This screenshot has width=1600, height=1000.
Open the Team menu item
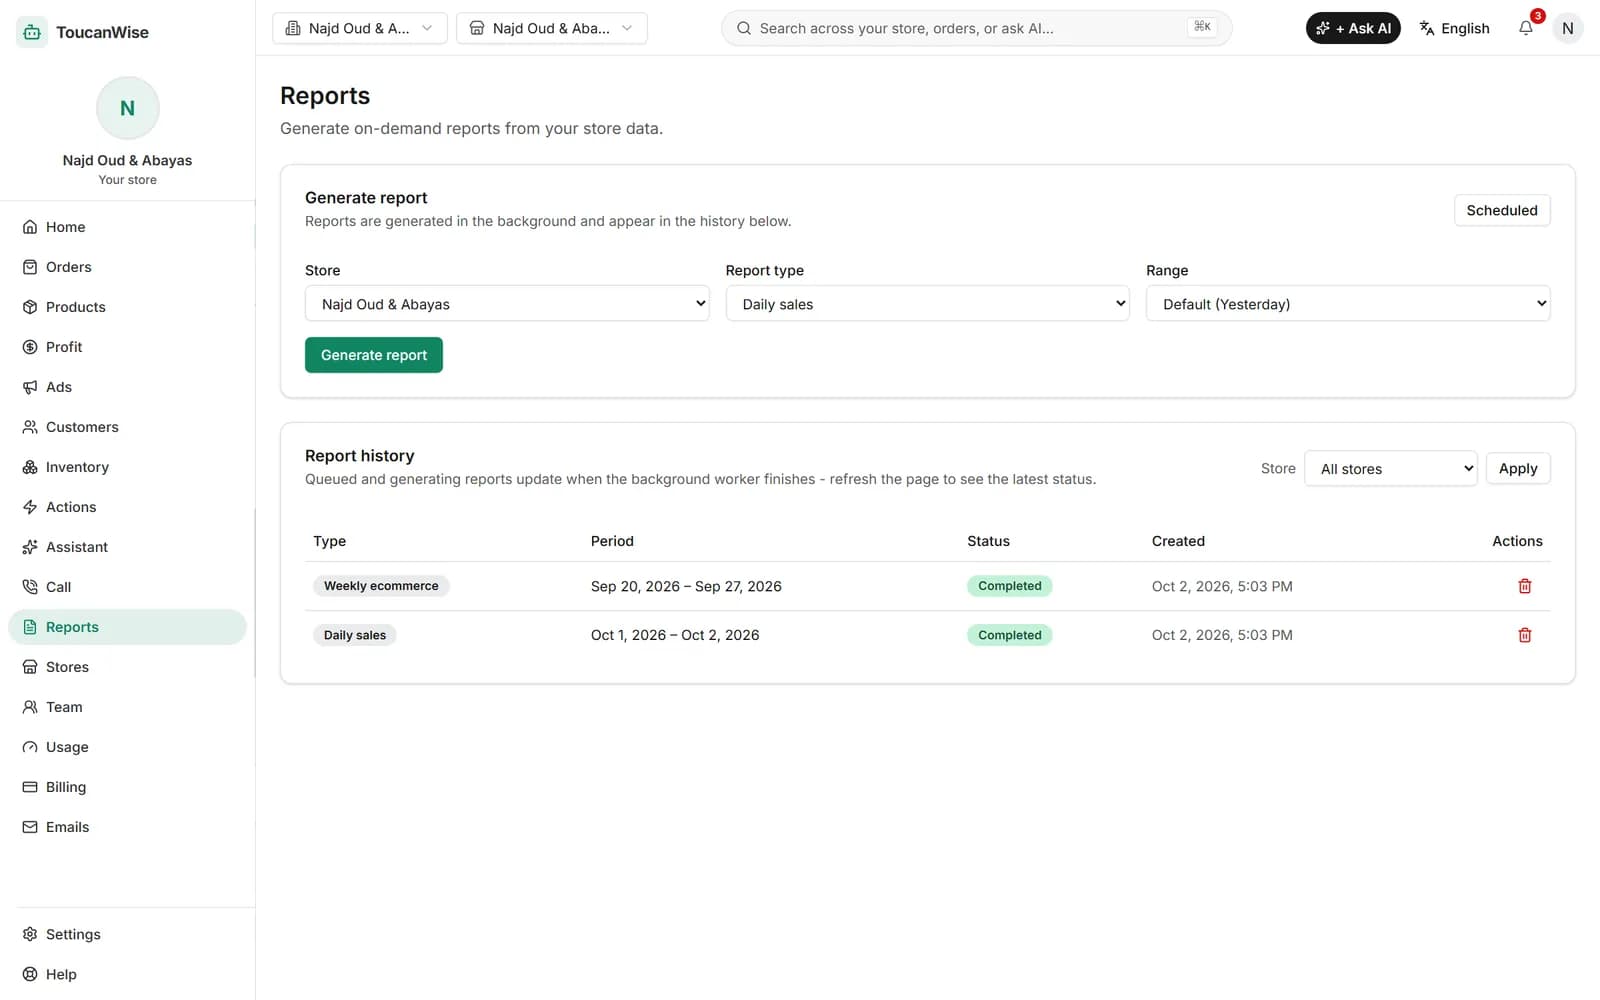coord(127,707)
